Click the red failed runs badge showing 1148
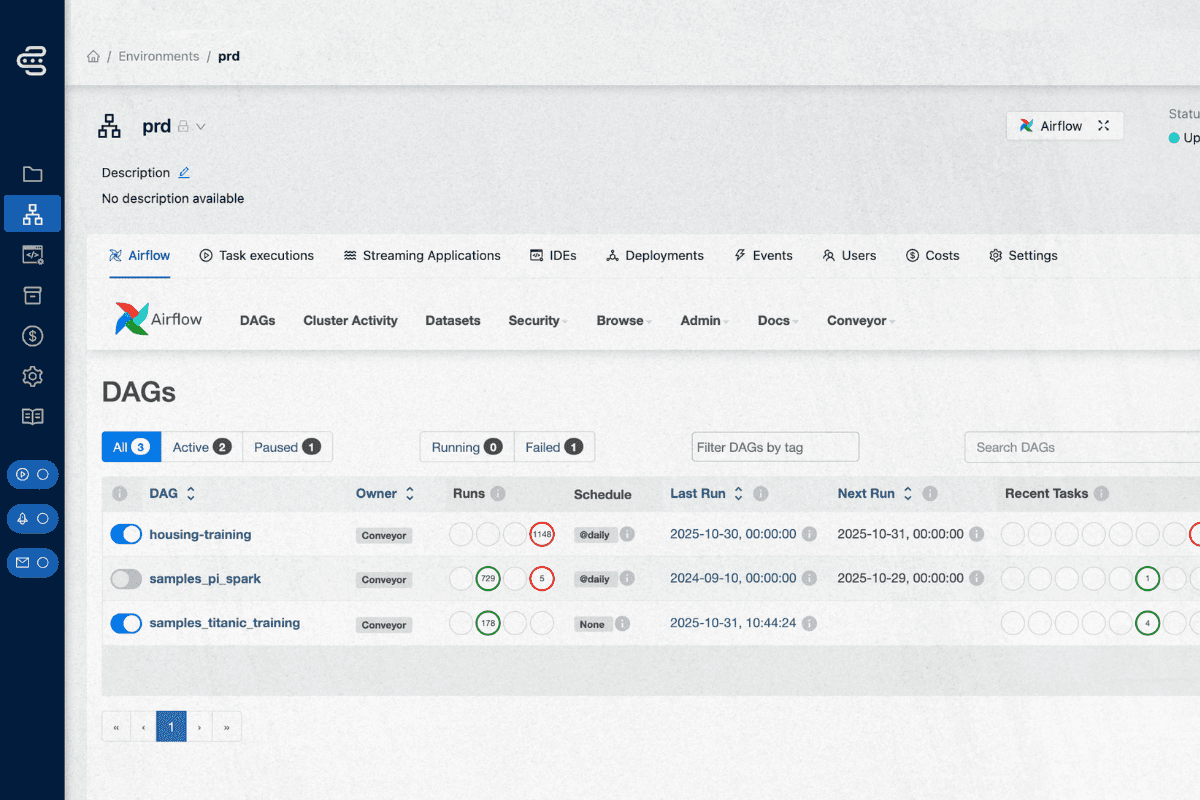Image resolution: width=1200 pixels, height=800 pixels. pos(542,534)
